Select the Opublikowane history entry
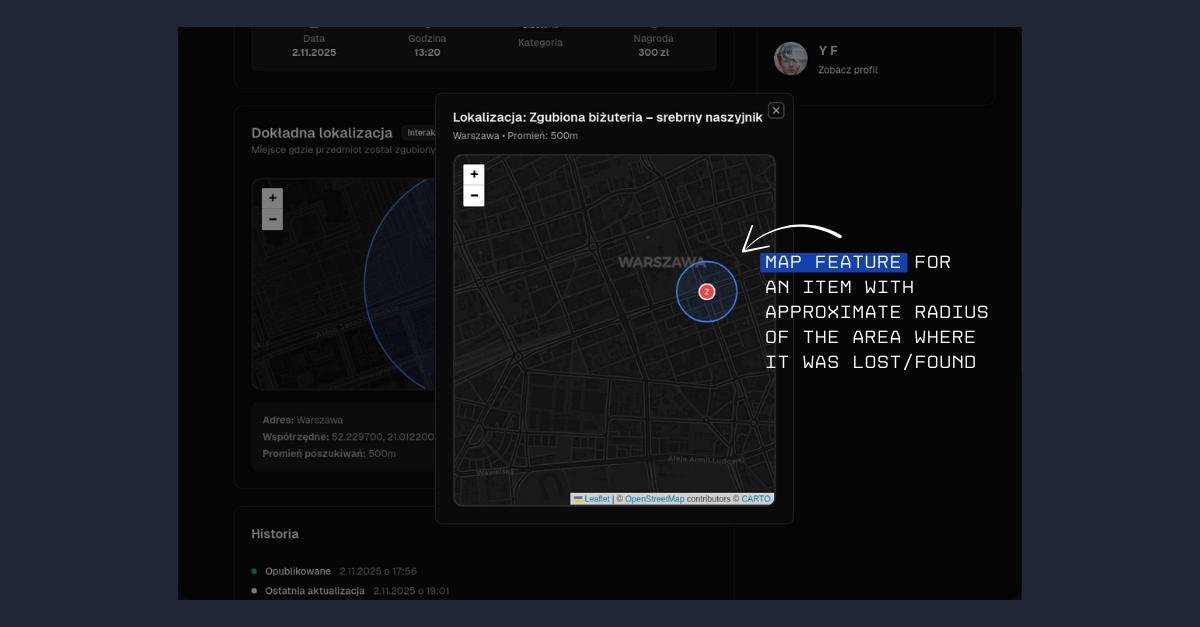 coord(297,571)
